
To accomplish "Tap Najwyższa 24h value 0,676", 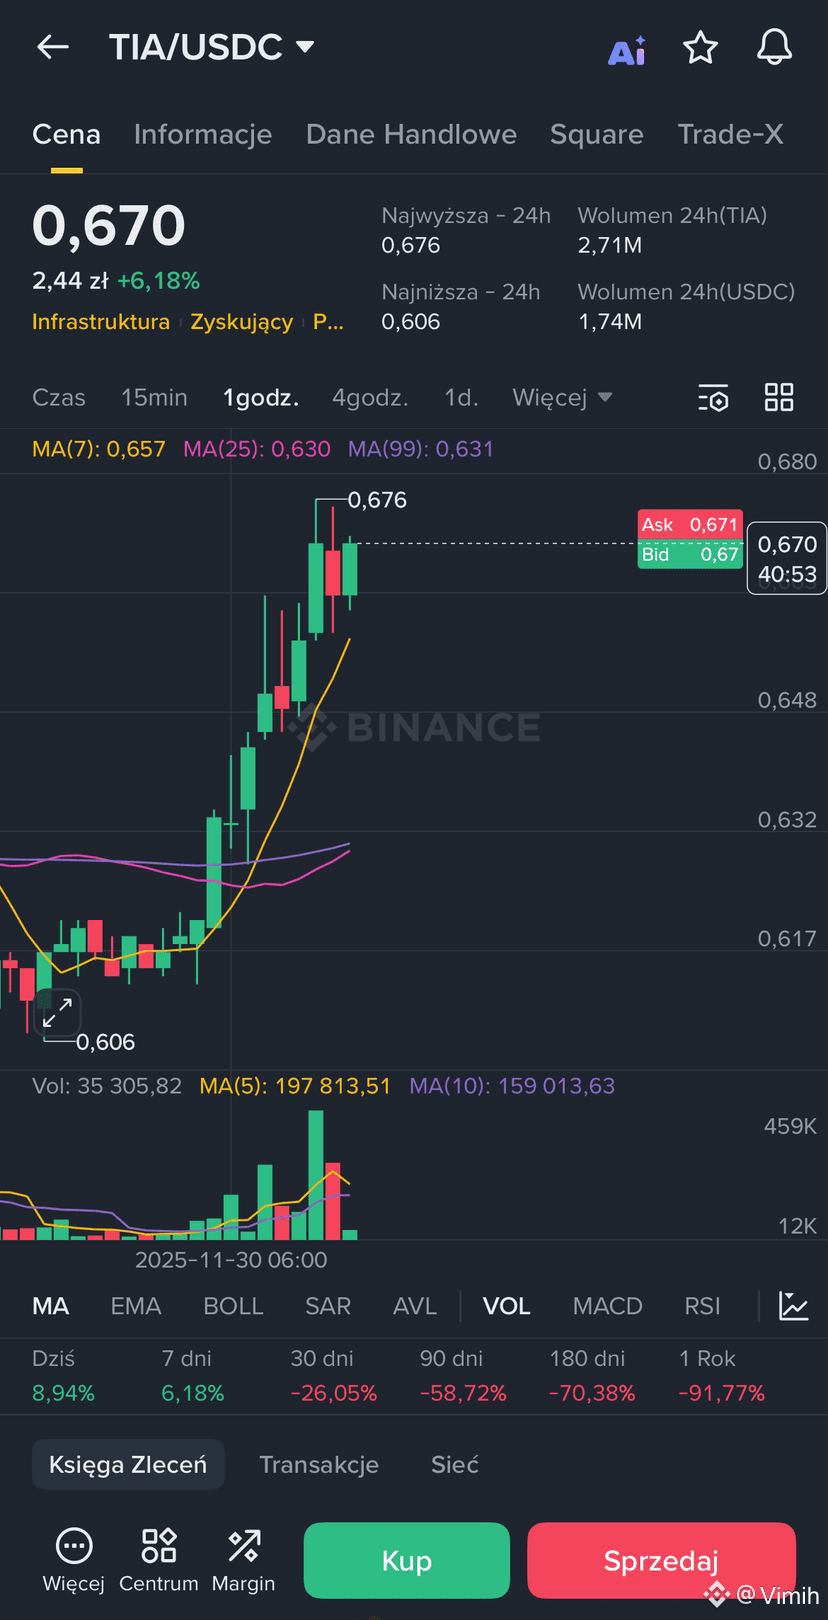I will [411, 246].
